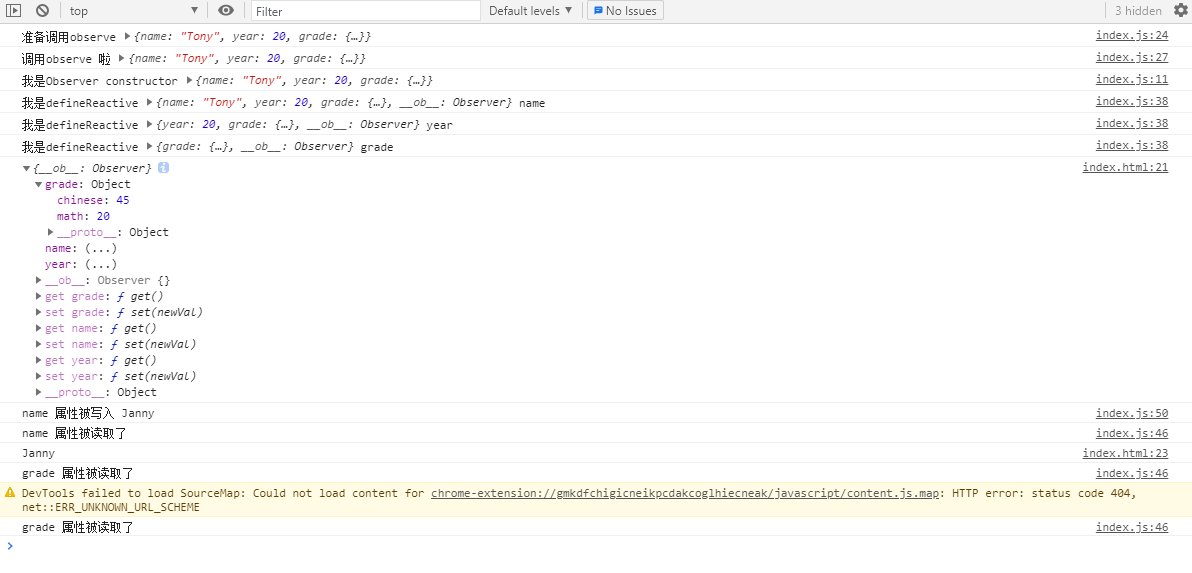Open the Default levels dropdown
The width and height of the screenshot is (1192, 573).
pos(531,11)
